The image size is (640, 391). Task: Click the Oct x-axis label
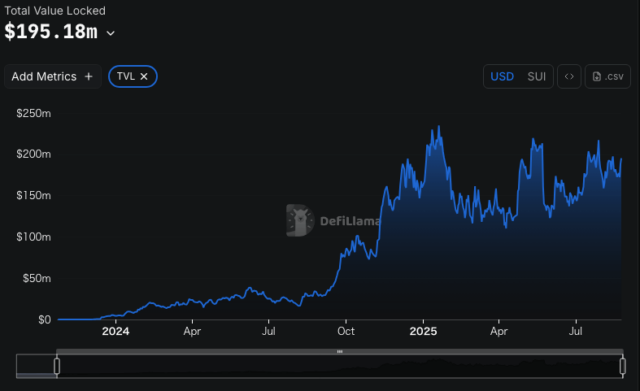point(346,331)
